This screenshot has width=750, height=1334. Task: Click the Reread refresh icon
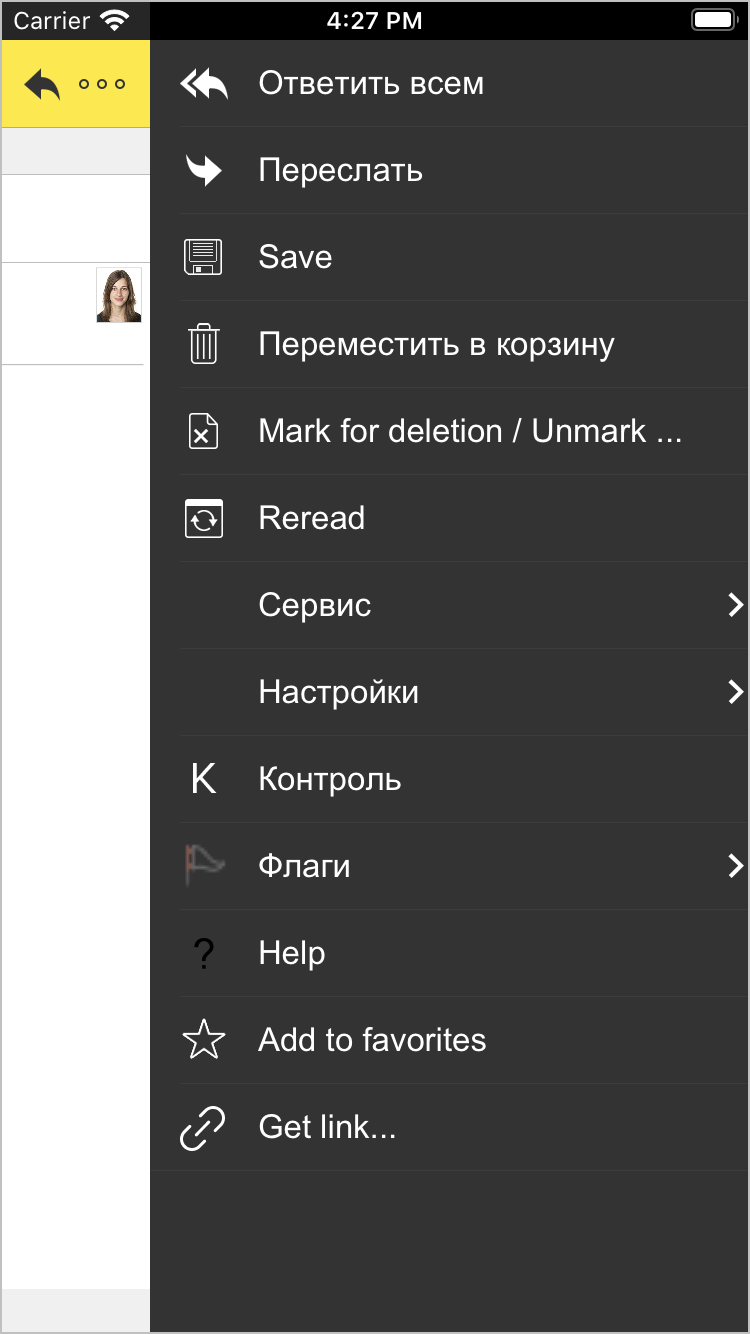click(x=204, y=518)
